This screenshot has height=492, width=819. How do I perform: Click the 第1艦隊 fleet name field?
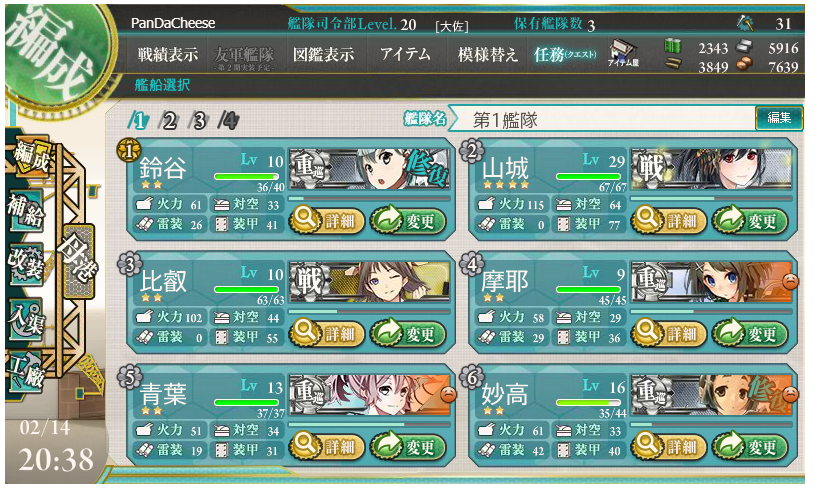point(603,120)
